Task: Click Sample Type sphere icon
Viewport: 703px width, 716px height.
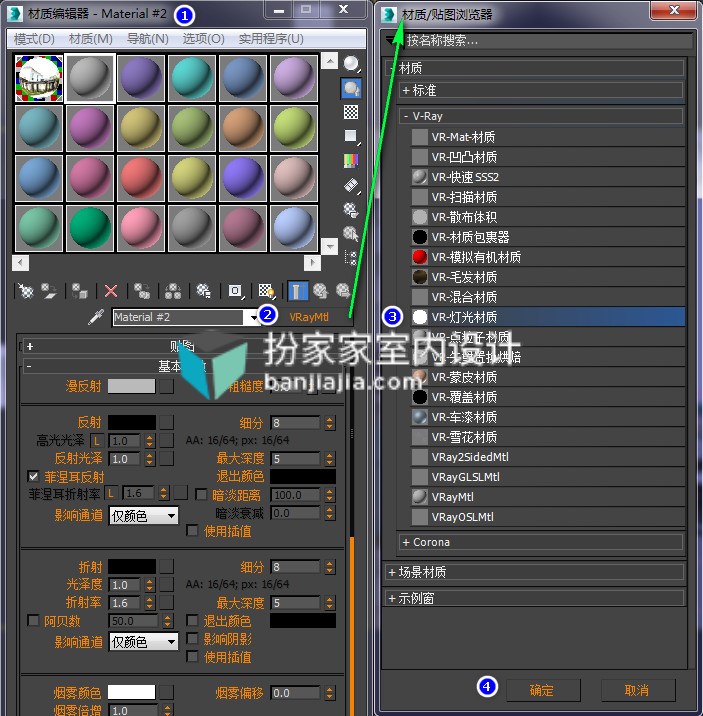Action: tap(351, 64)
